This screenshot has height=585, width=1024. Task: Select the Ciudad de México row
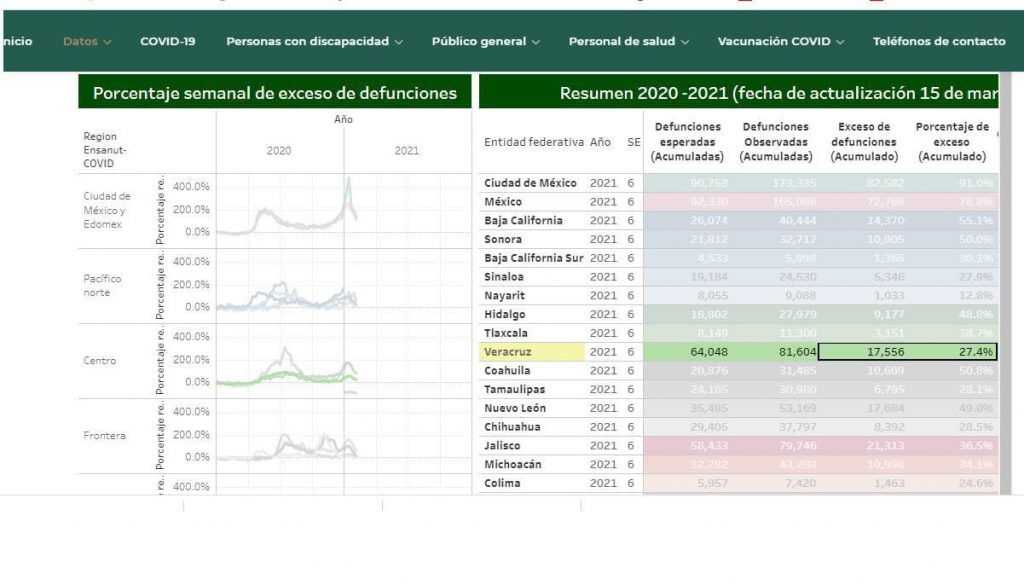pos(530,183)
